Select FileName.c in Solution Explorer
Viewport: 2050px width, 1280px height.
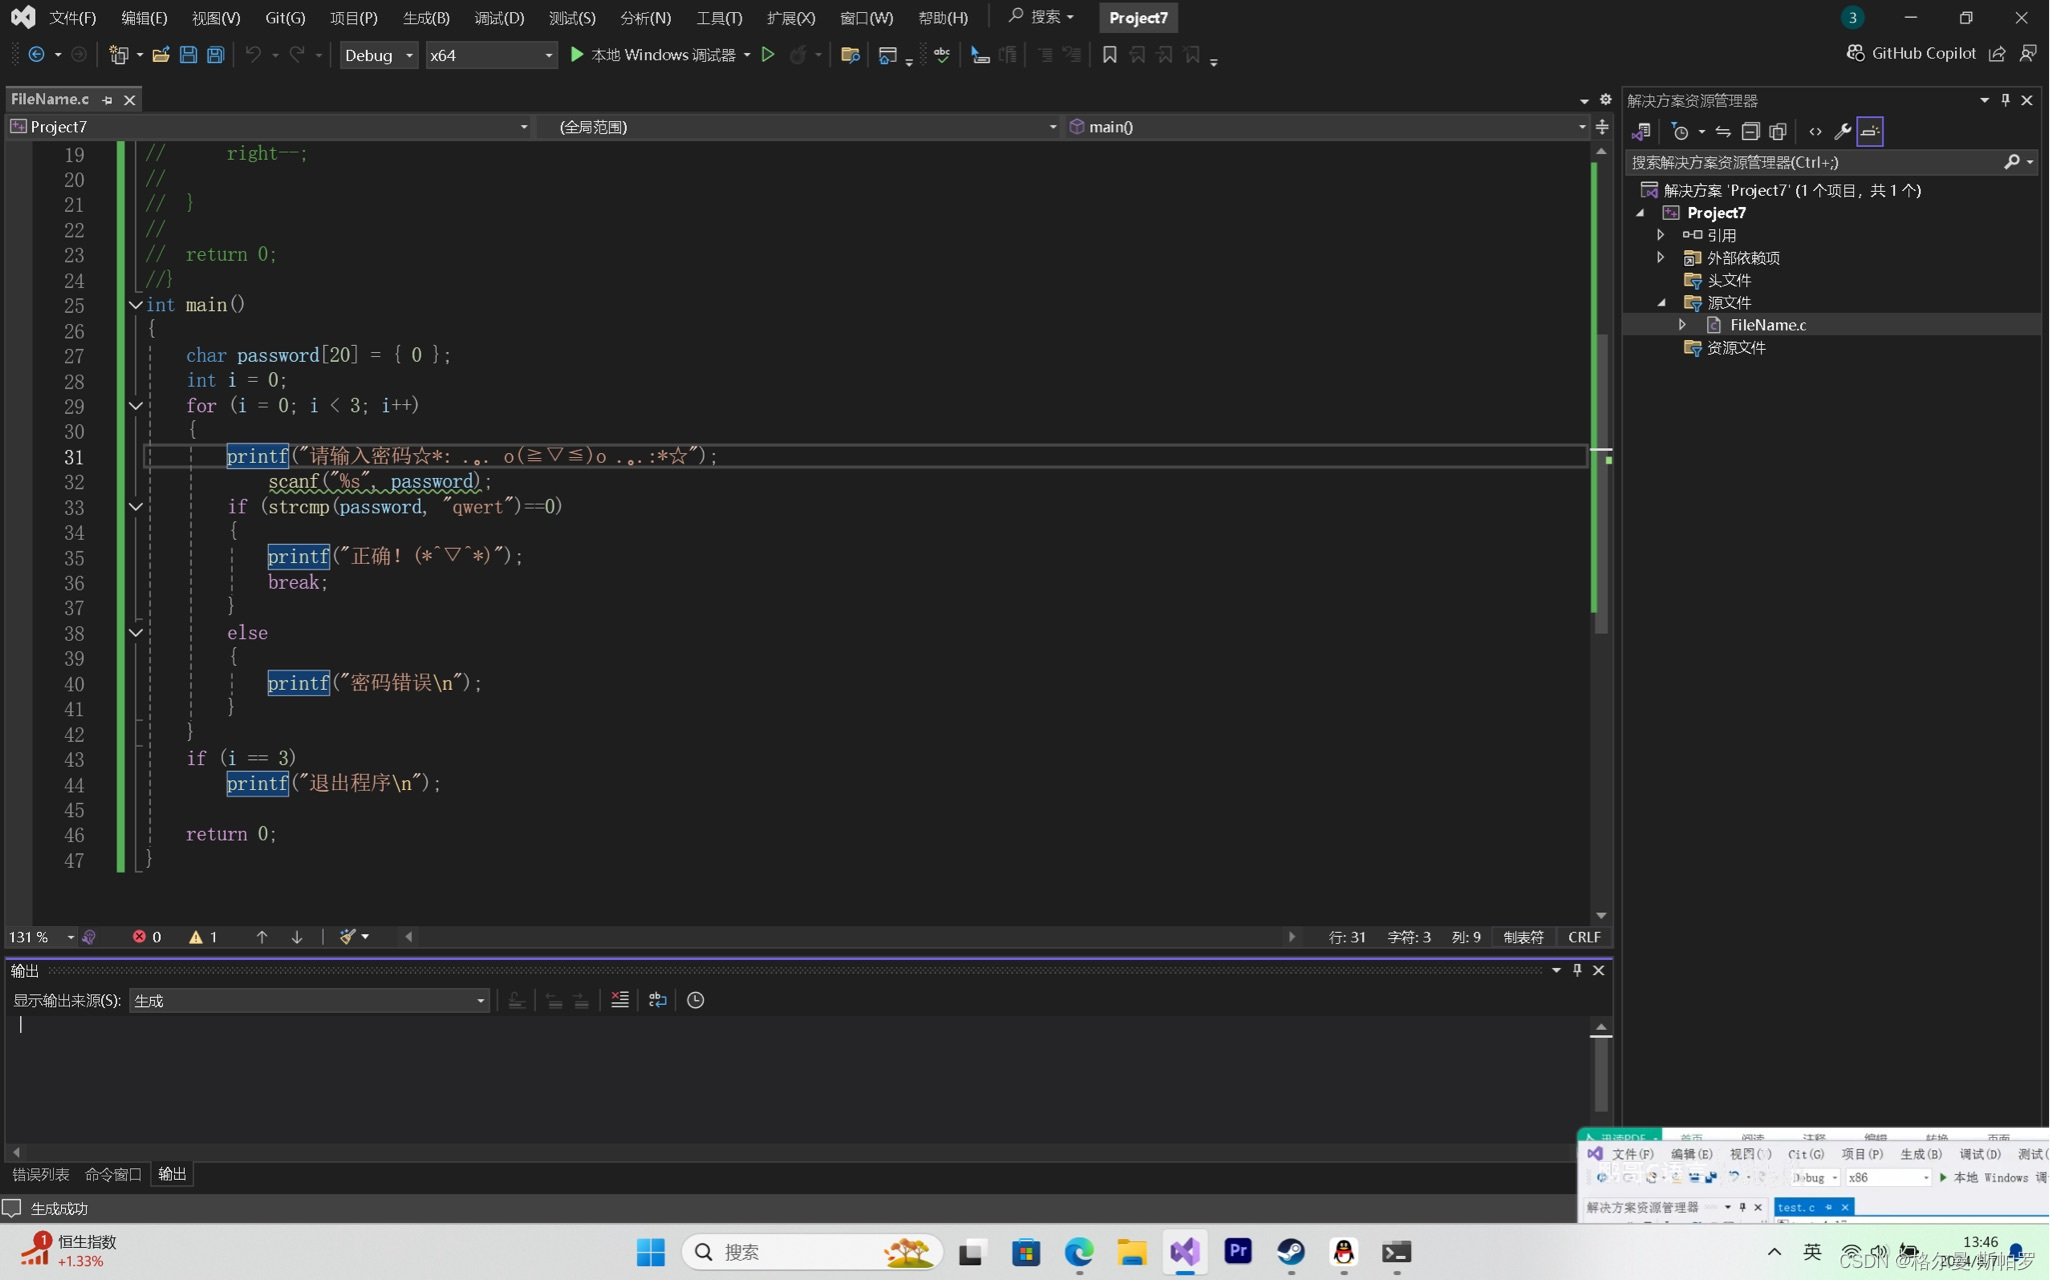point(1768,325)
